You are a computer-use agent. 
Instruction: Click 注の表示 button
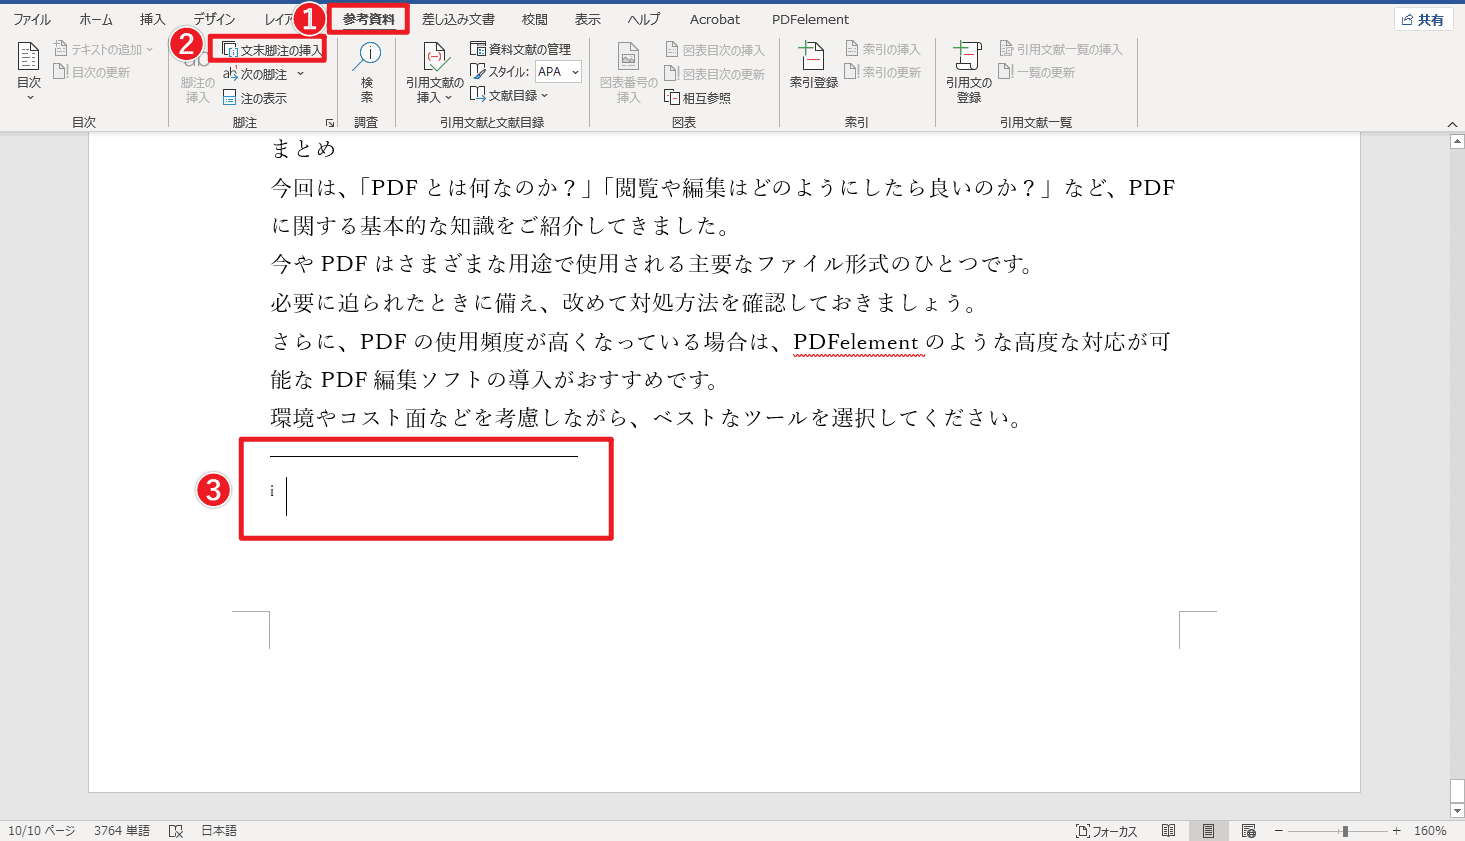(255, 98)
